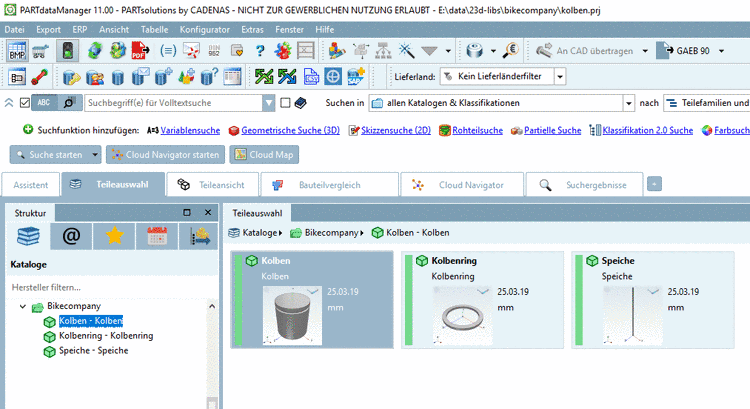The image size is (750, 409).
Task: Click Cloud Navigator starten button
Action: (165, 155)
